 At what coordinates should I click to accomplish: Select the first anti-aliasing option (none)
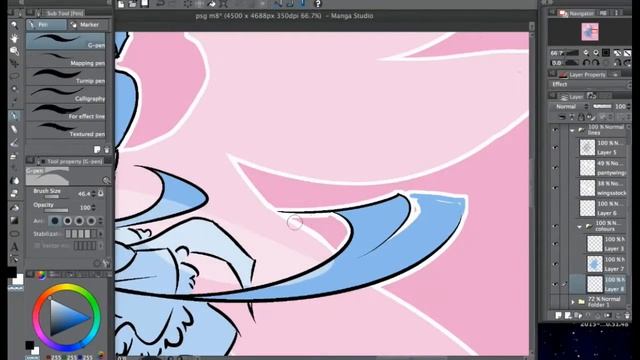click(x=55, y=221)
